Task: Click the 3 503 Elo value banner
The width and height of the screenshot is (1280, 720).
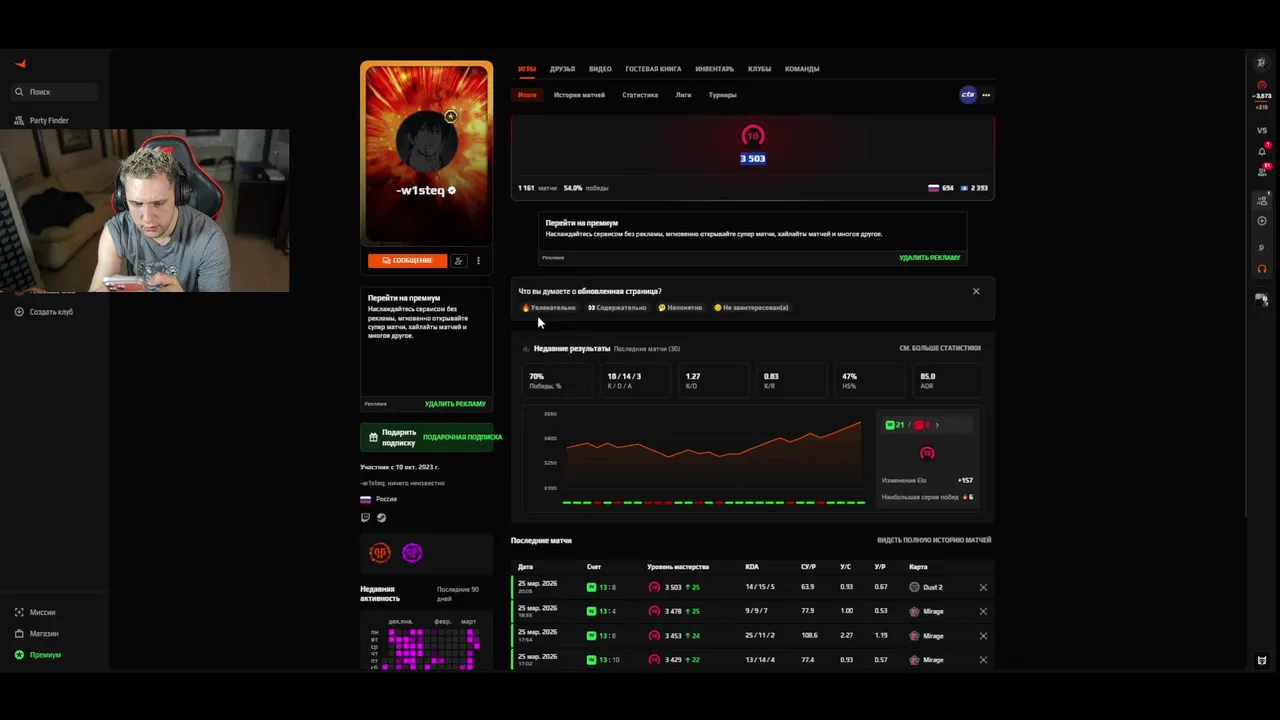Action: pos(753,158)
